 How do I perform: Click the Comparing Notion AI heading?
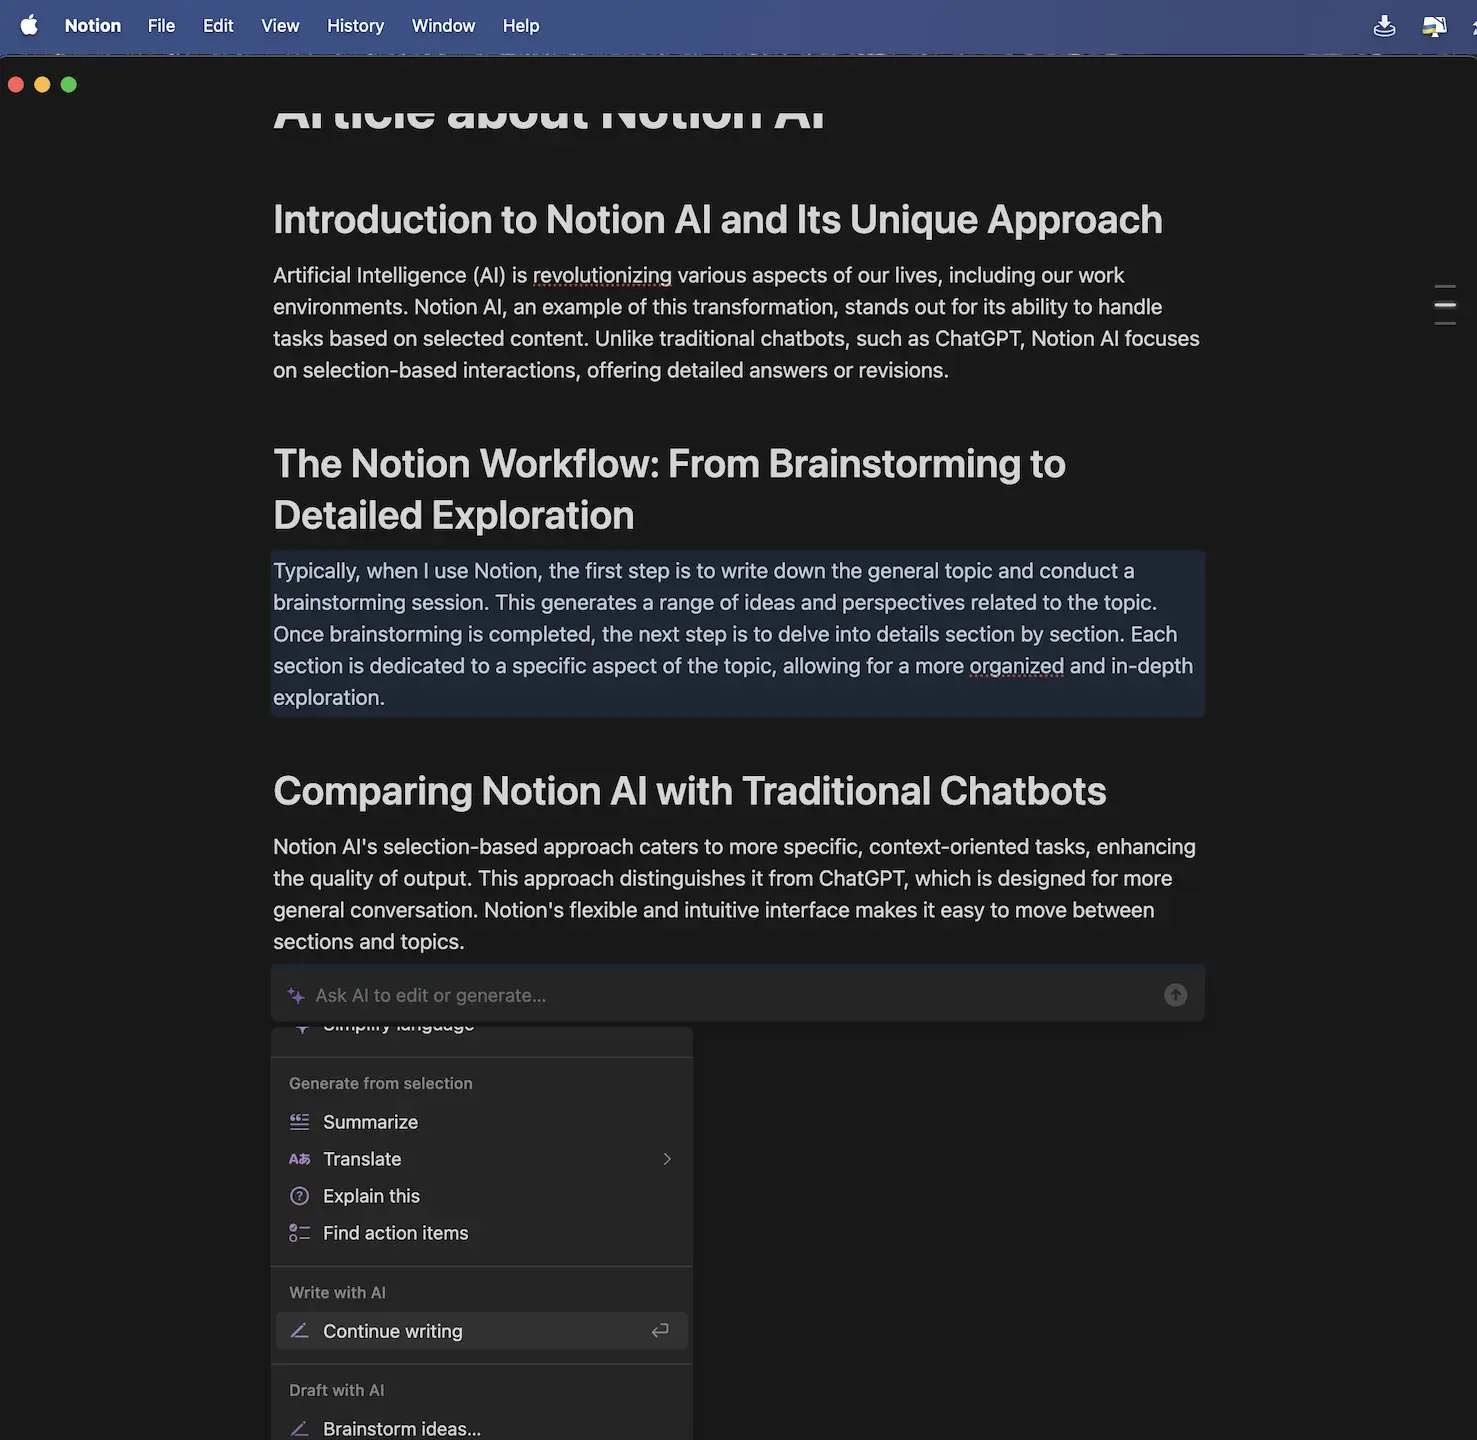click(x=689, y=791)
